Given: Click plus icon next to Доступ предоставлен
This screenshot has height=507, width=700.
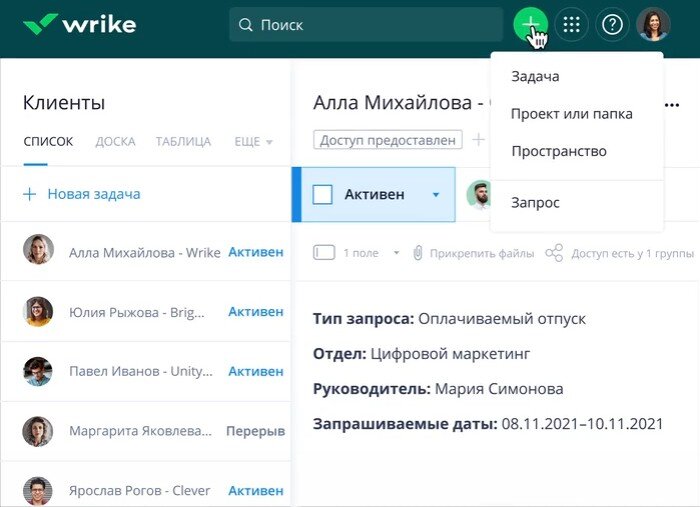Looking at the screenshot, I should [x=478, y=140].
